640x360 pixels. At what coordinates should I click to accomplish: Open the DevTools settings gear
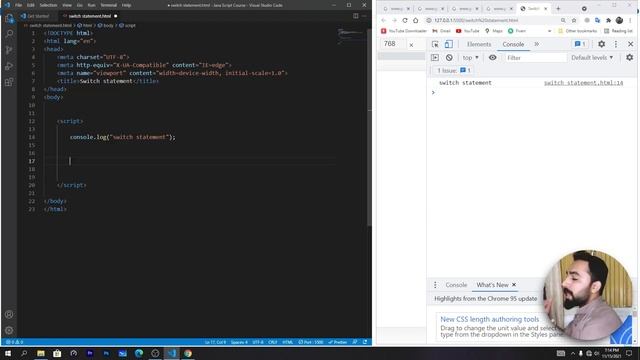pyautogui.click(x=602, y=44)
